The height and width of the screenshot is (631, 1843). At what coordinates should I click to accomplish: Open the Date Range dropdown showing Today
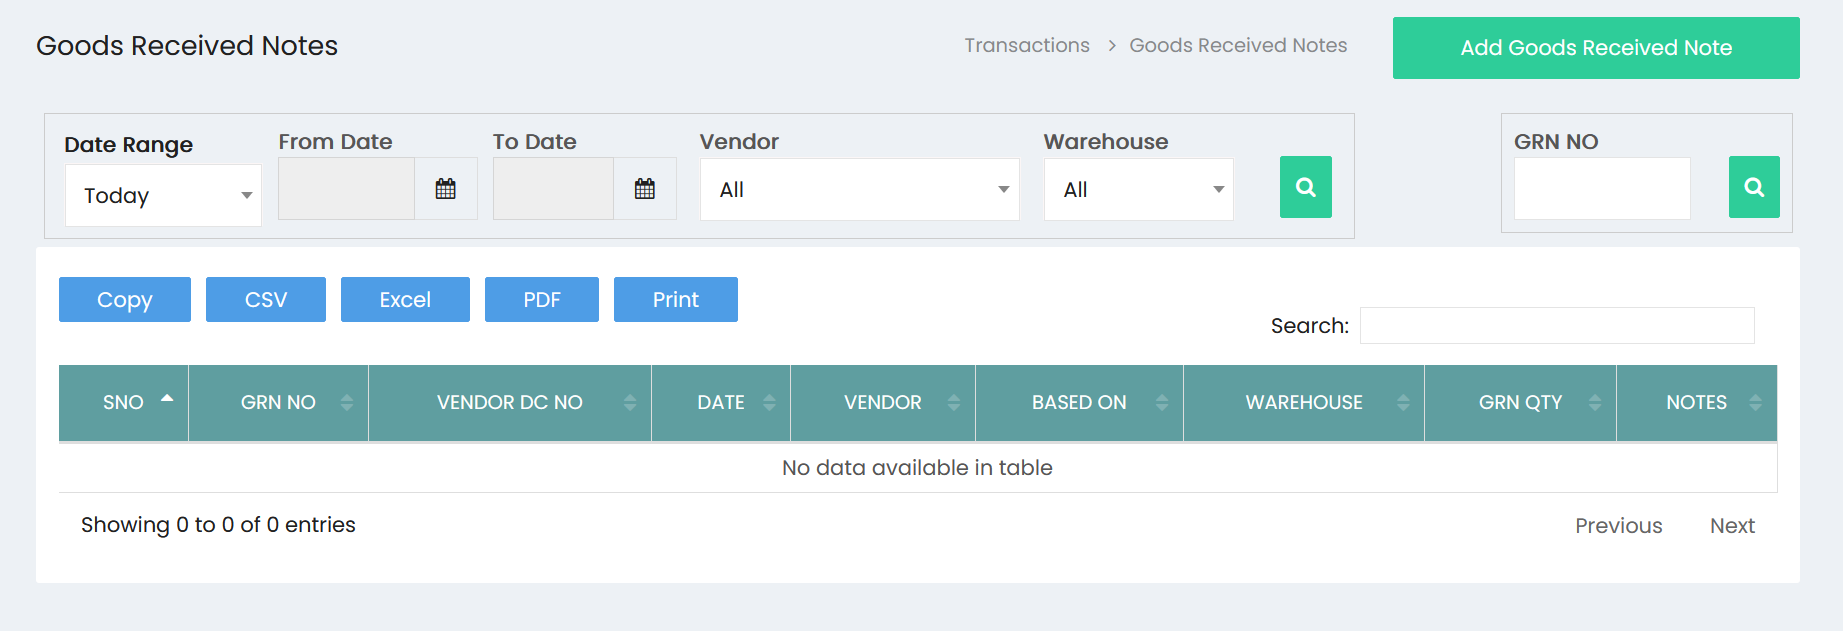[163, 195]
